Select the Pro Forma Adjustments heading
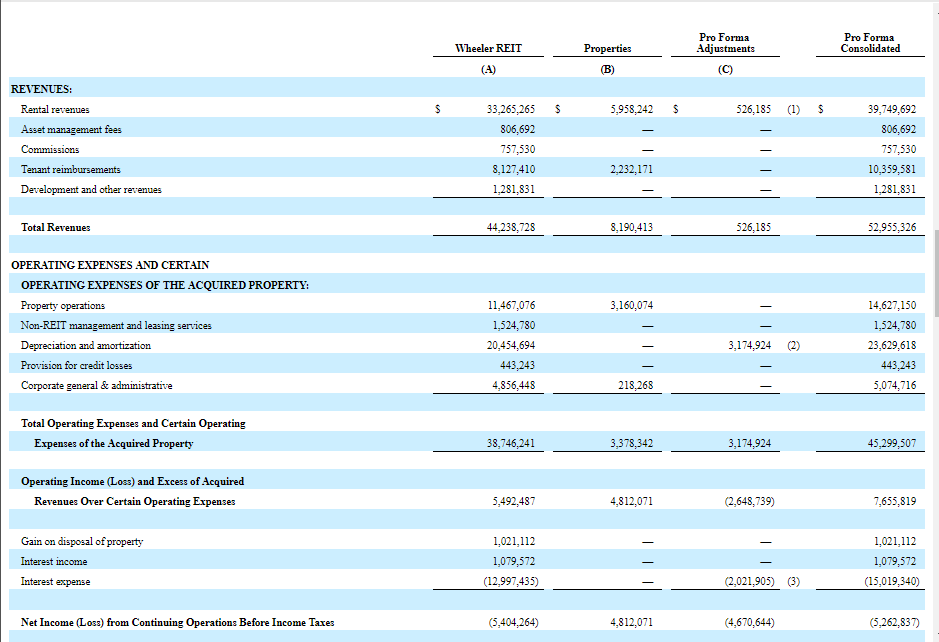The width and height of the screenshot is (939, 642). (724, 43)
